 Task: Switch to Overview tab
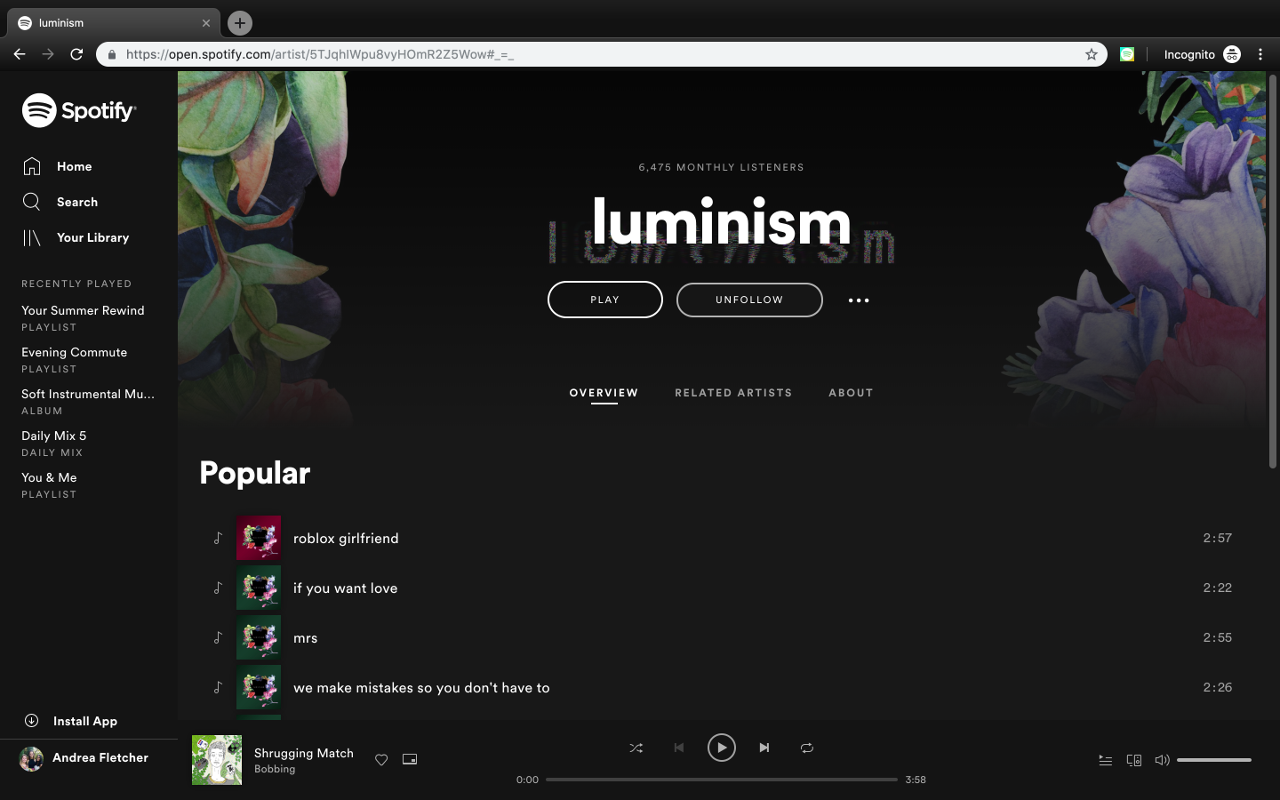click(604, 393)
